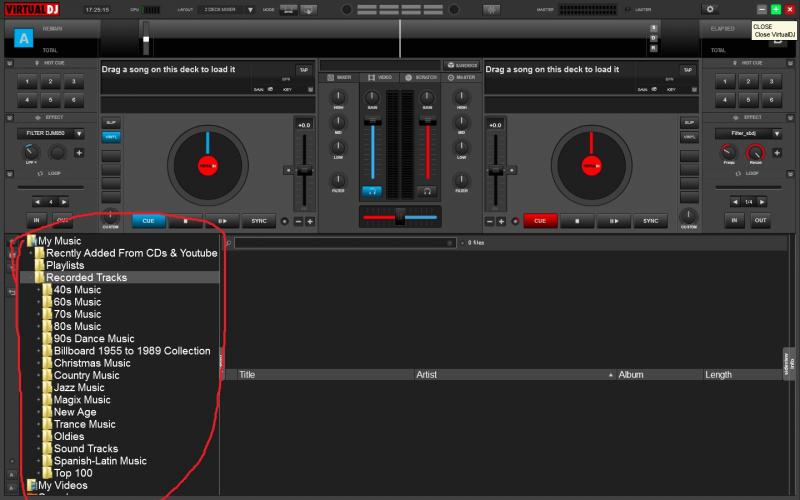Click the left deck pitch fader
The height and width of the screenshot is (500, 800).
coord(304,171)
